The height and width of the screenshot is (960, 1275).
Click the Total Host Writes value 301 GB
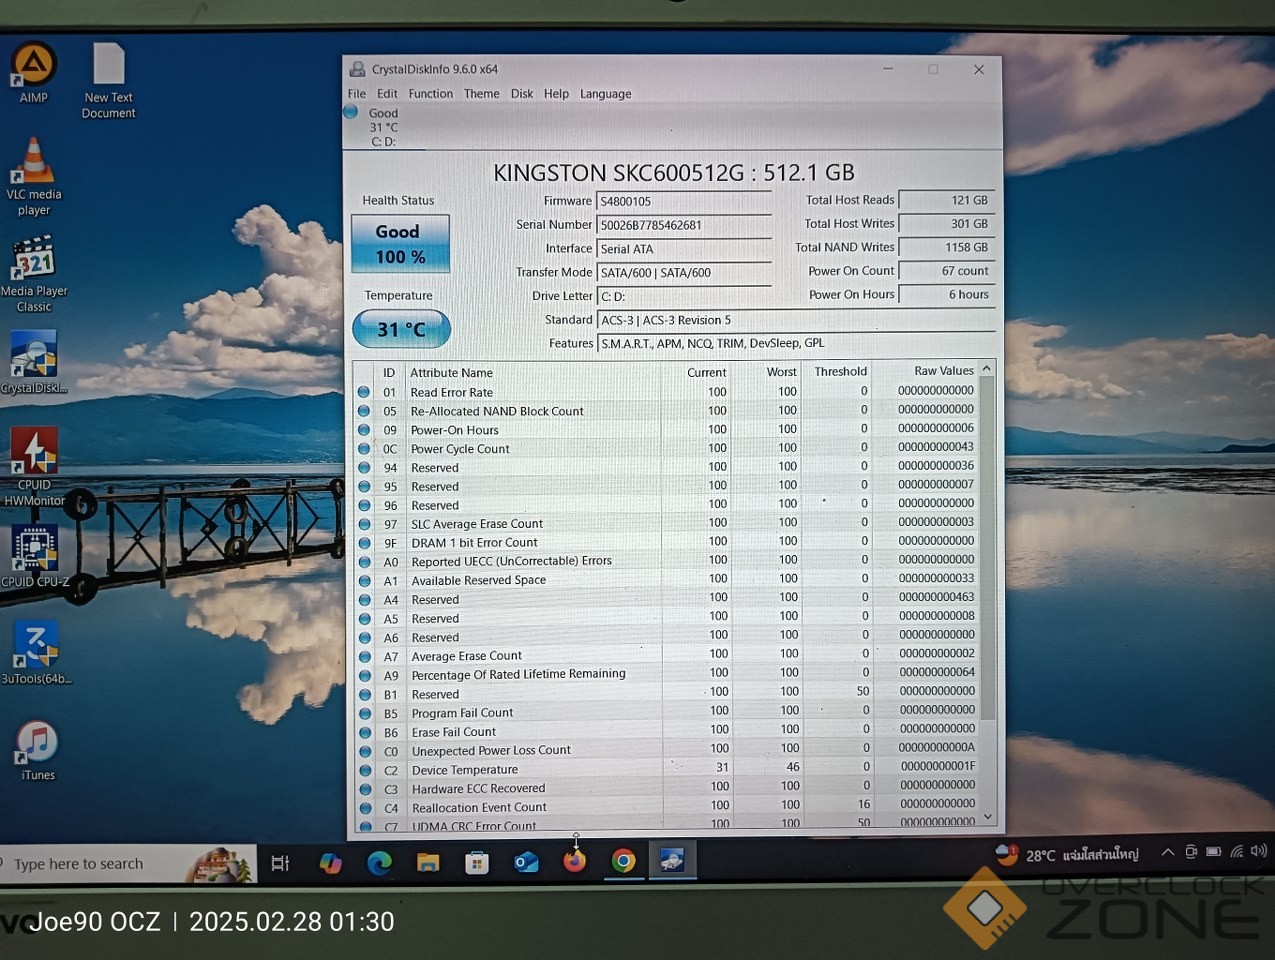[946, 224]
